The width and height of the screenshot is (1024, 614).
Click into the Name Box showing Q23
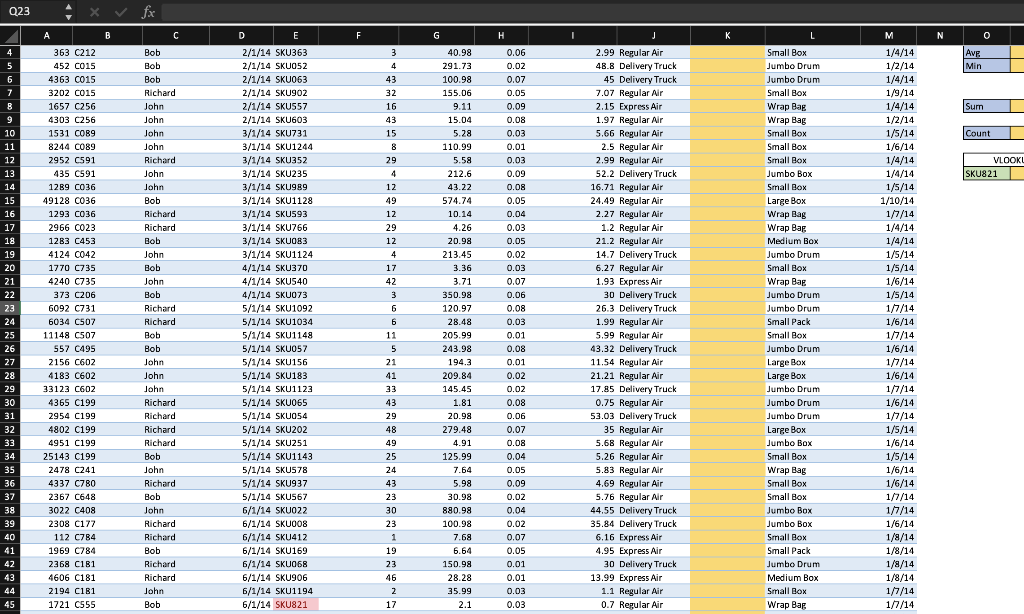point(31,12)
